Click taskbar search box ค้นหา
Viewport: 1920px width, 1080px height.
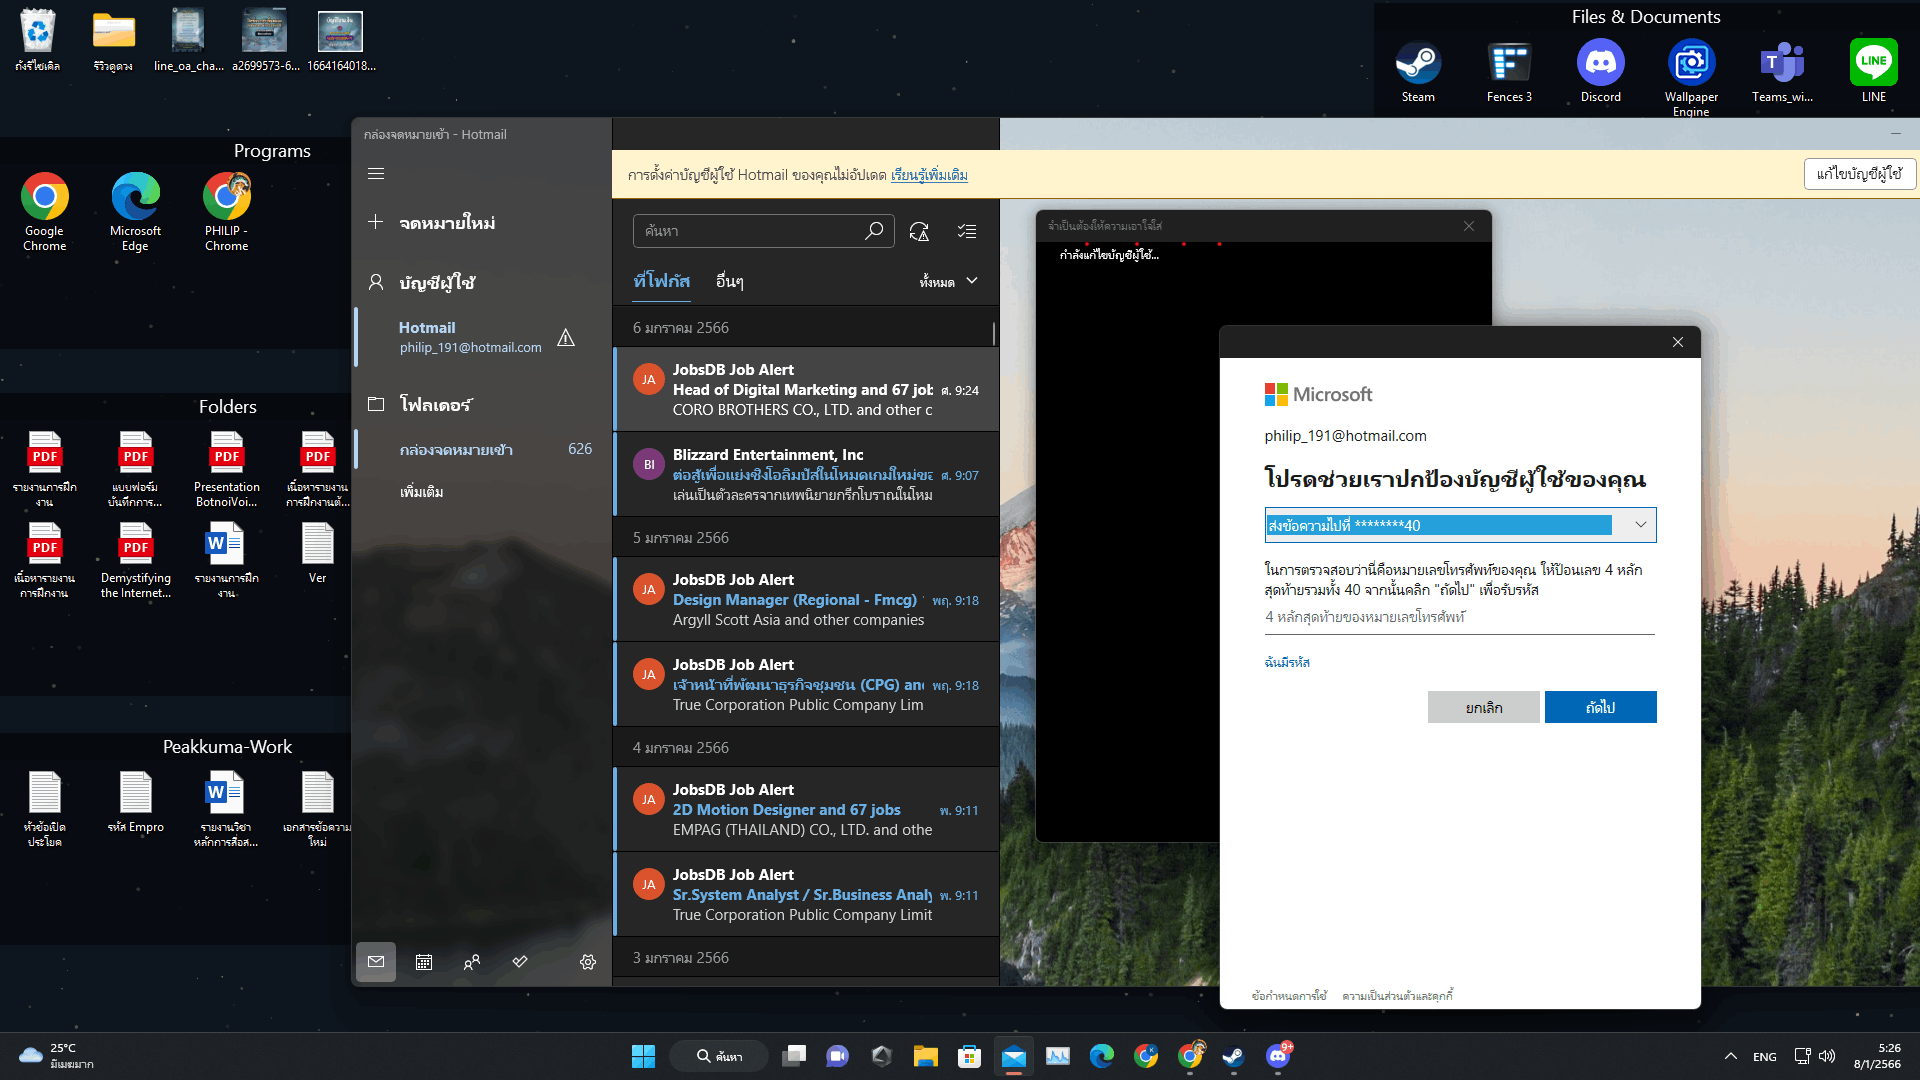coord(719,1056)
